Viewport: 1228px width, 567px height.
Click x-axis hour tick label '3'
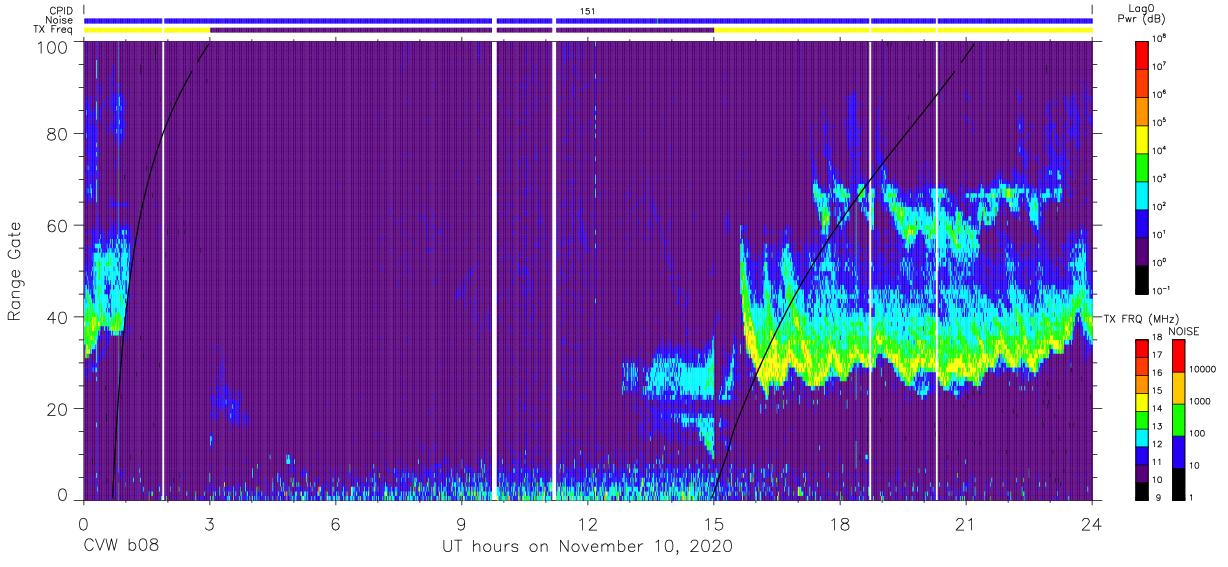pyautogui.click(x=209, y=523)
